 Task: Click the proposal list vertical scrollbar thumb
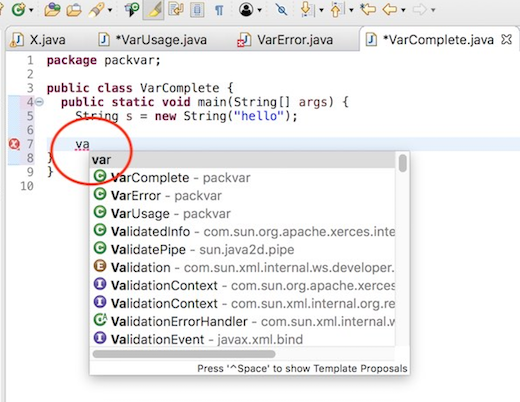tap(403, 163)
